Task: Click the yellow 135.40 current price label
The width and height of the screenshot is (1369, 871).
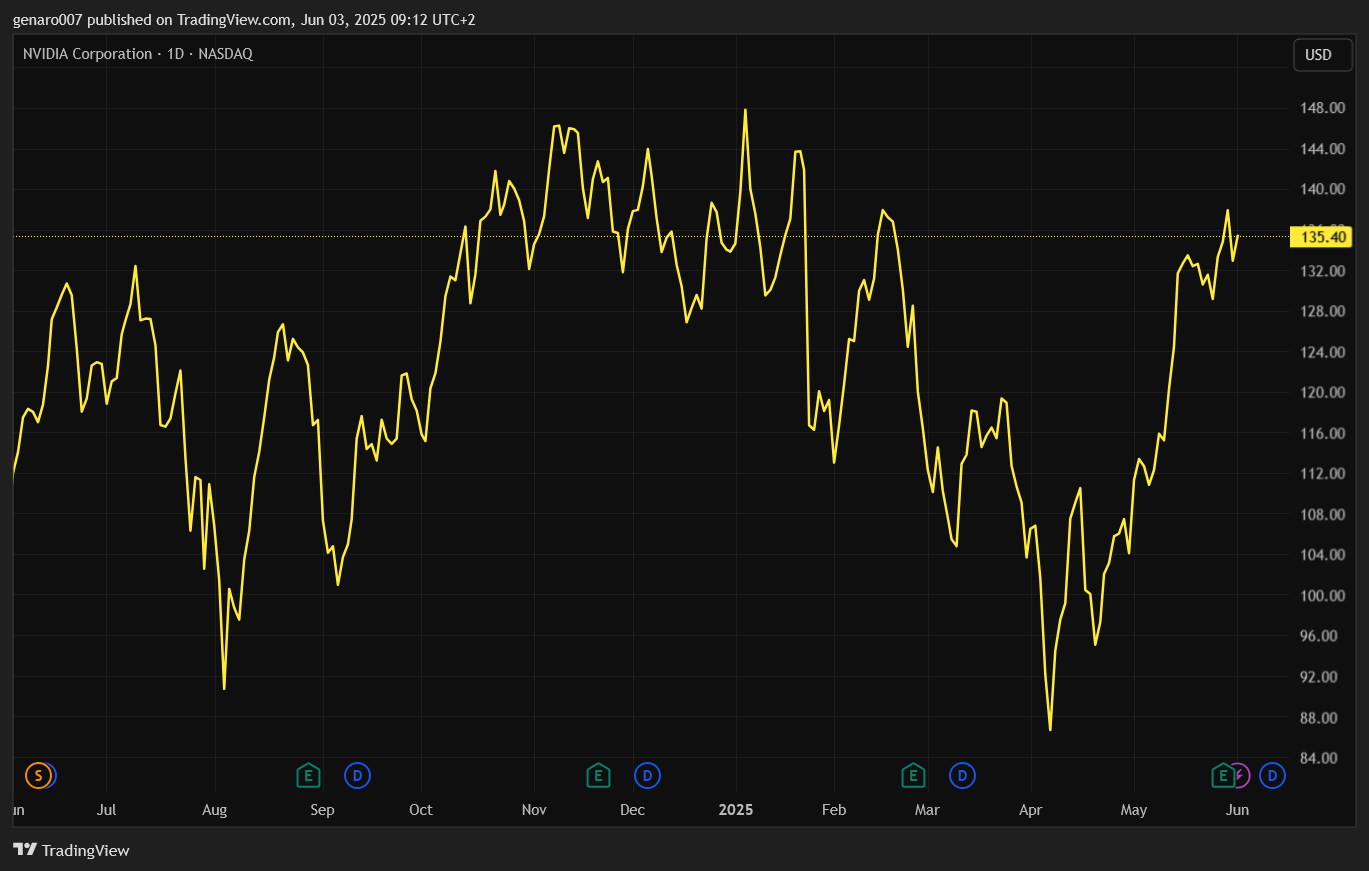Action: (x=1322, y=237)
